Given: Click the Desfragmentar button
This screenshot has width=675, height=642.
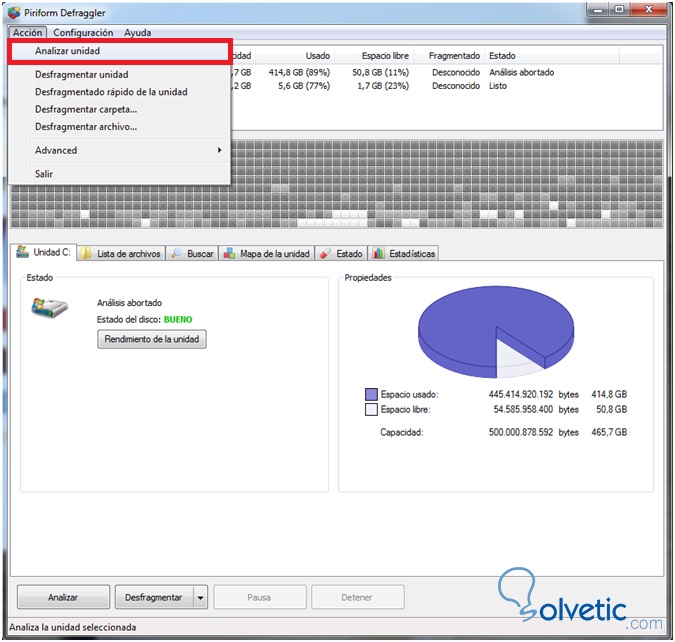Looking at the screenshot, I should (154, 597).
